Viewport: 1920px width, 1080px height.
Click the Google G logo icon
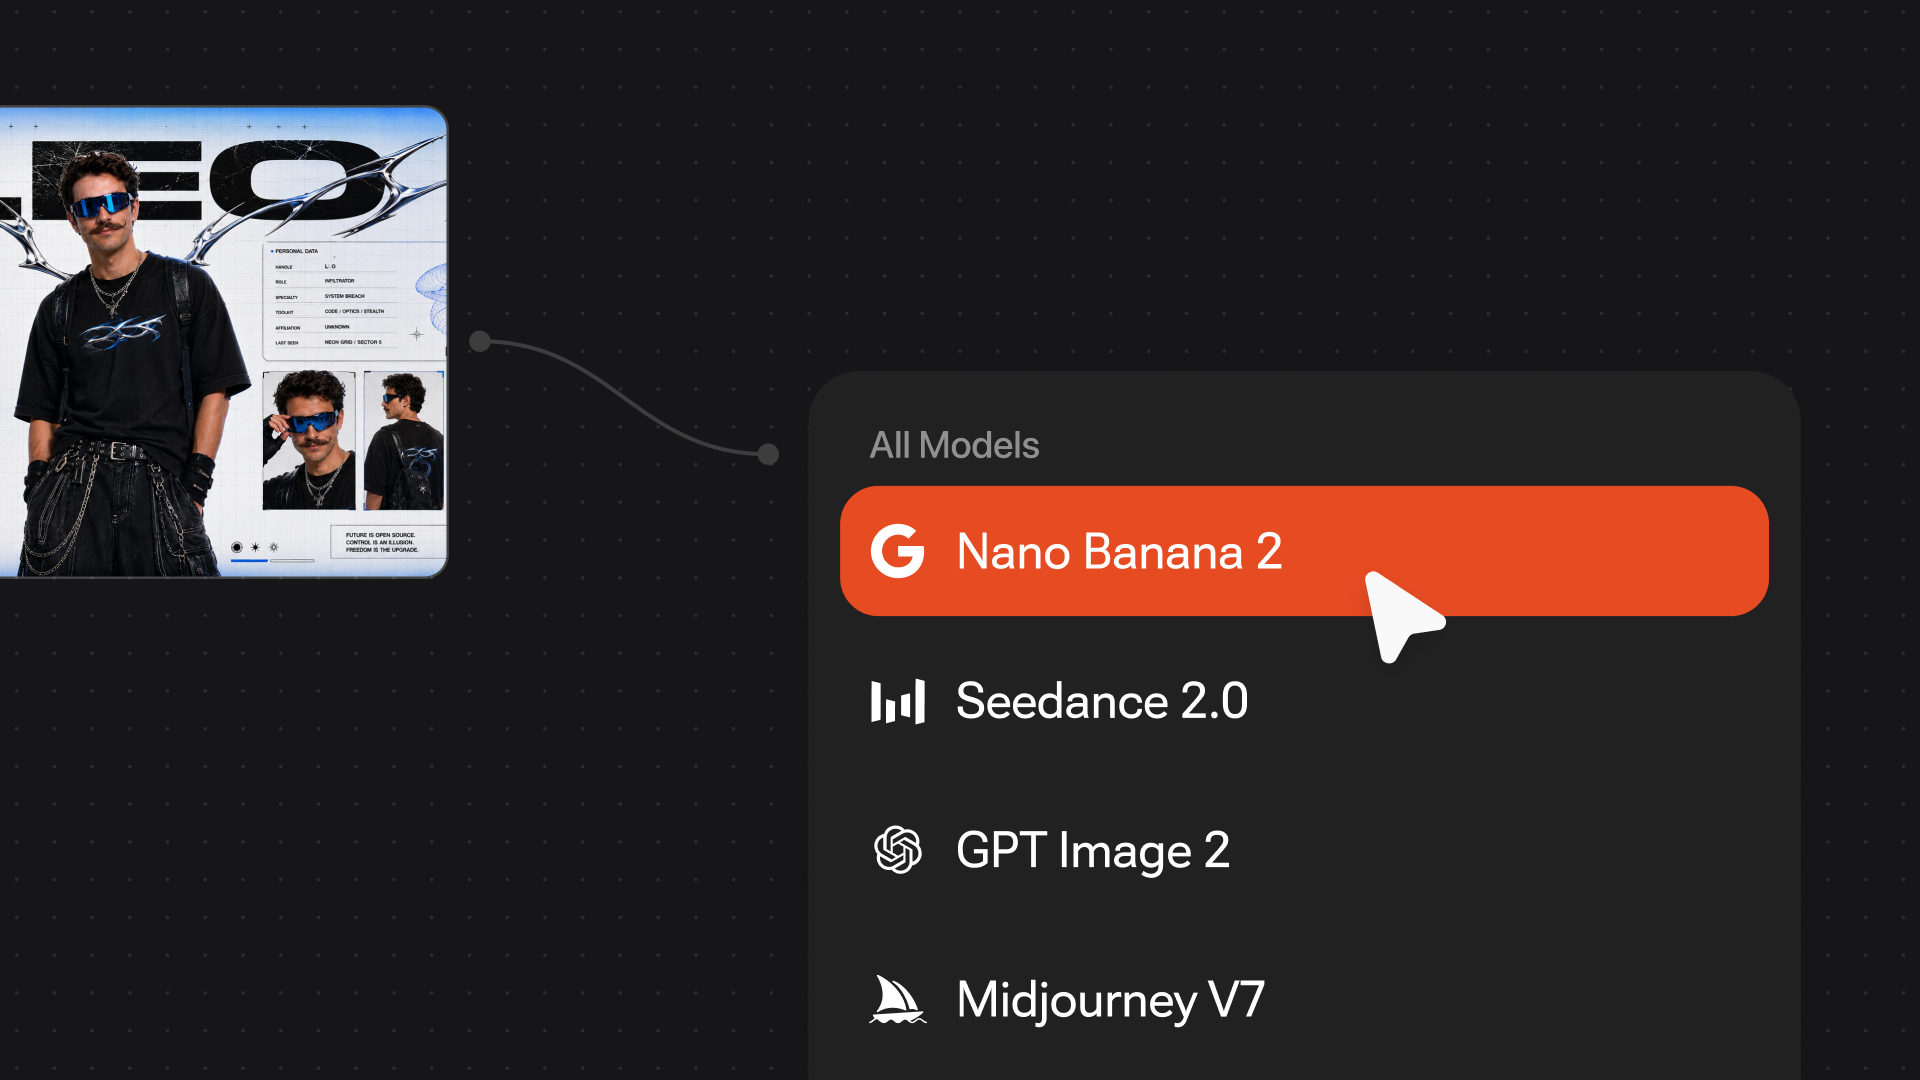point(897,551)
